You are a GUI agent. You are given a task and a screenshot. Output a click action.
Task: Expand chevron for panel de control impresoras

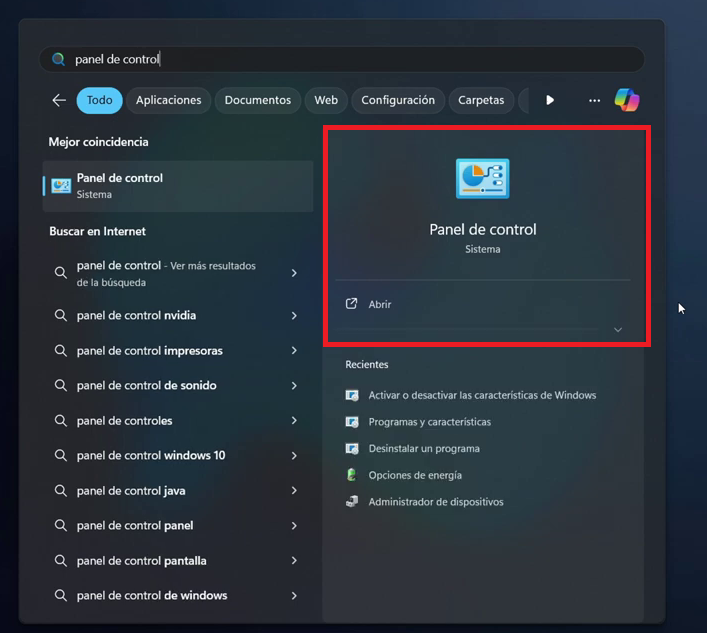(294, 350)
